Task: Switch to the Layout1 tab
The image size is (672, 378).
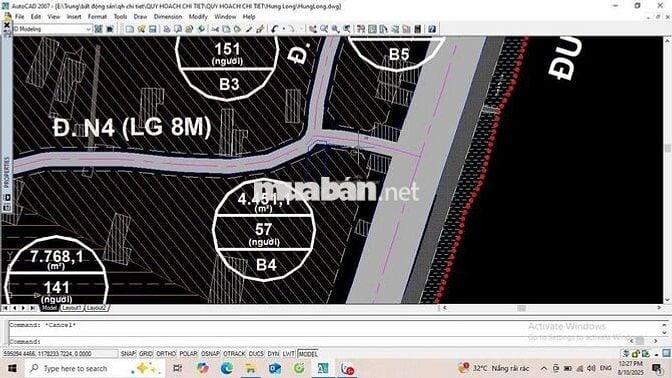Action: pyautogui.click(x=71, y=308)
